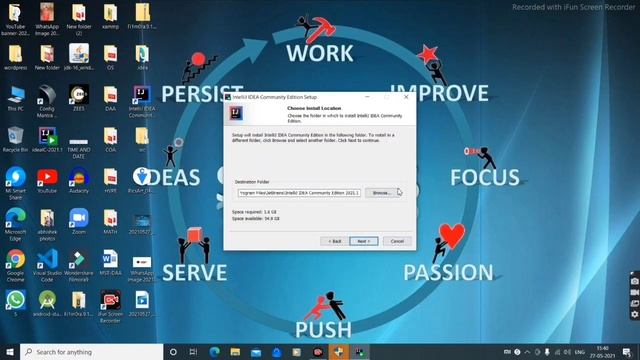Select the YouTube desktop shortcut
The height and width of the screenshot is (360, 640).
[x=47, y=180]
